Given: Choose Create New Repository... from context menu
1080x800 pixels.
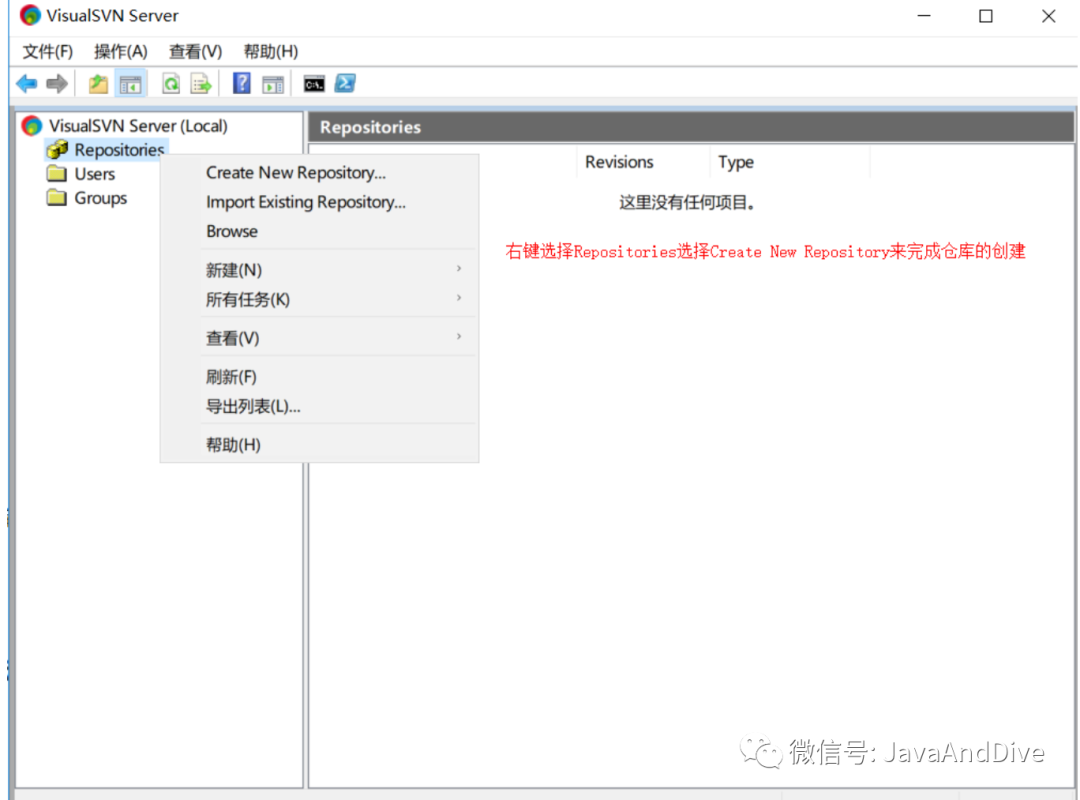Looking at the screenshot, I should pyautogui.click(x=320, y=172).
